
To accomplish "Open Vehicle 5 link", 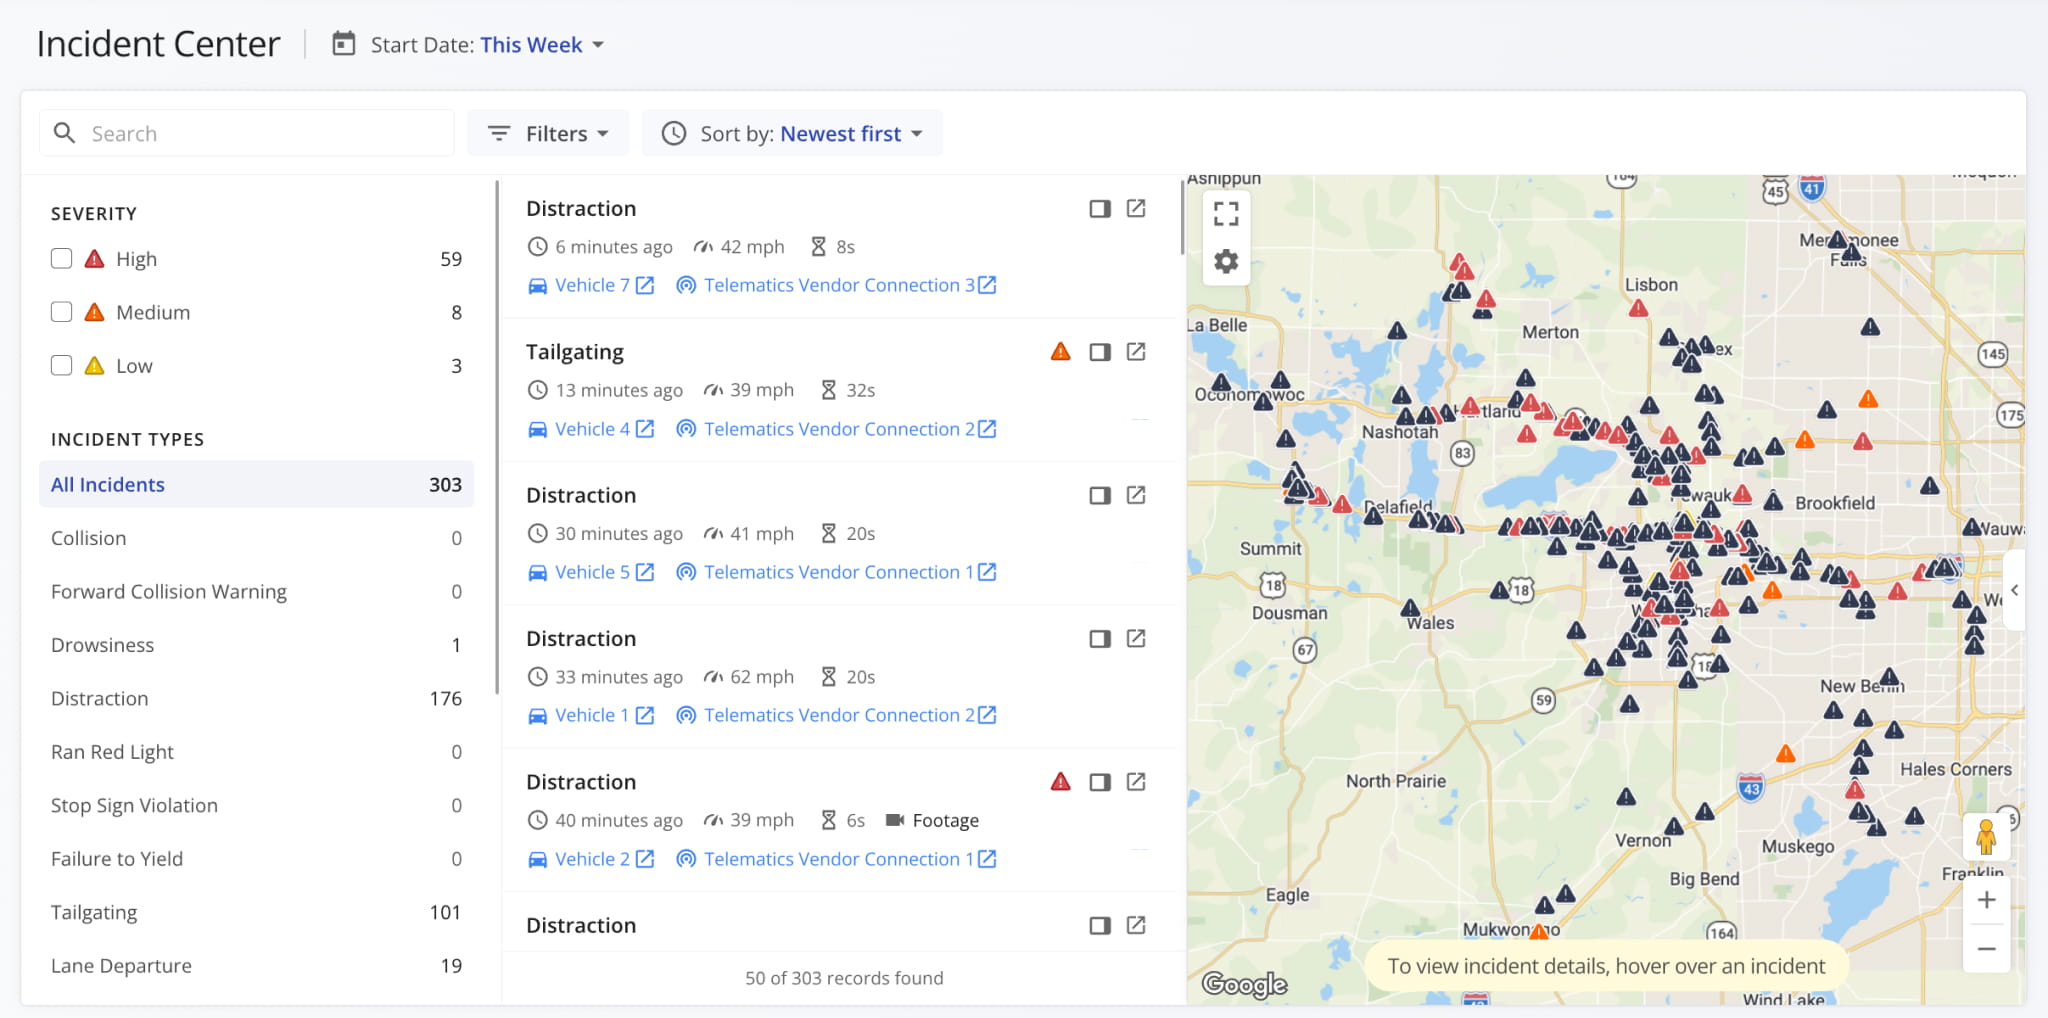I will click(x=591, y=572).
